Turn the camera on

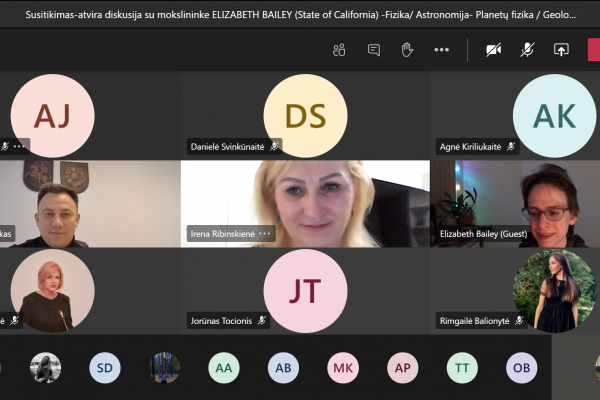pyautogui.click(x=494, y=50)
